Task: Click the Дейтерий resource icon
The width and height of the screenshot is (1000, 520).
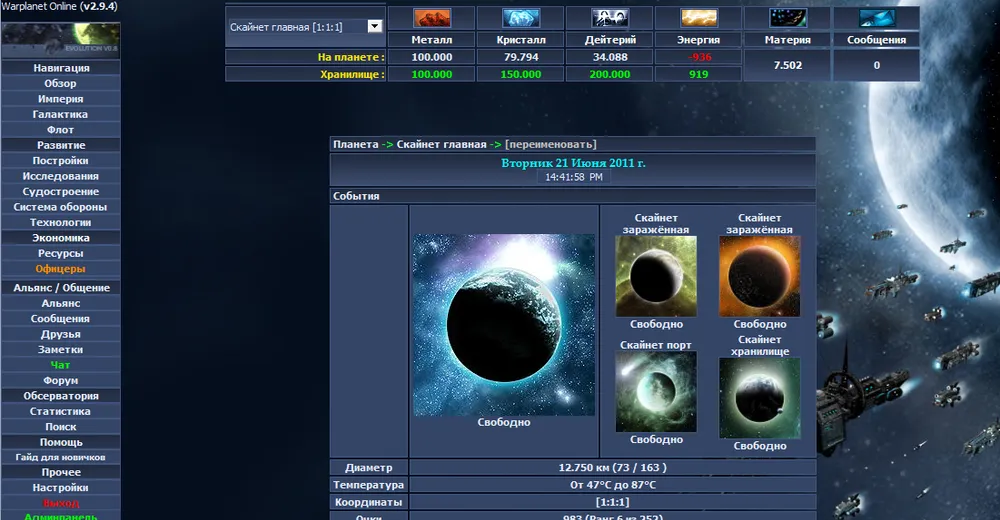Action: (609, 18)
